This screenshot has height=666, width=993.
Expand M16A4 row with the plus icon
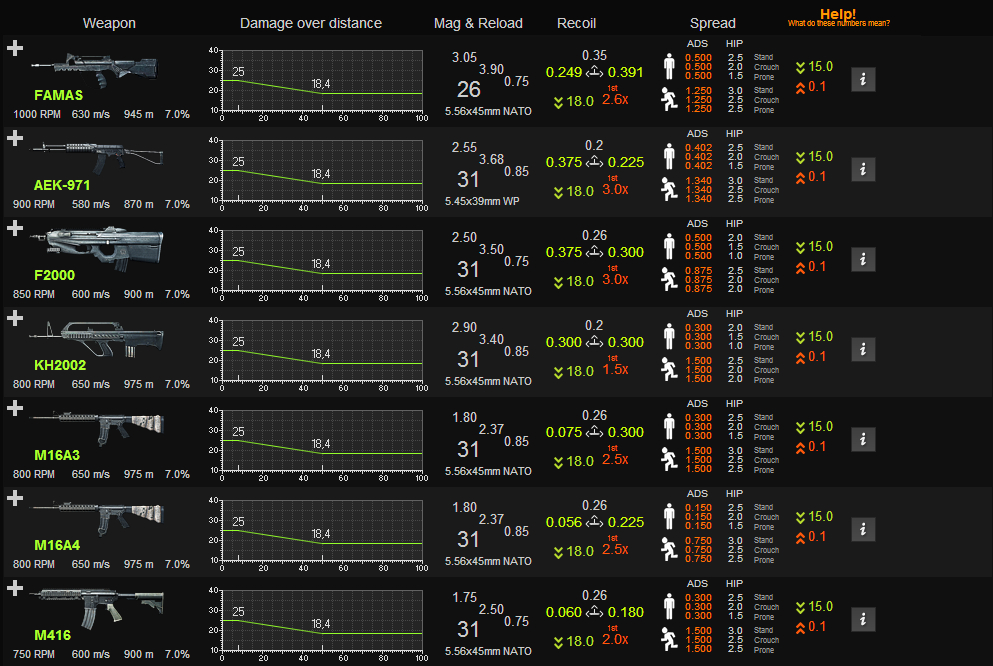point(15,498)
